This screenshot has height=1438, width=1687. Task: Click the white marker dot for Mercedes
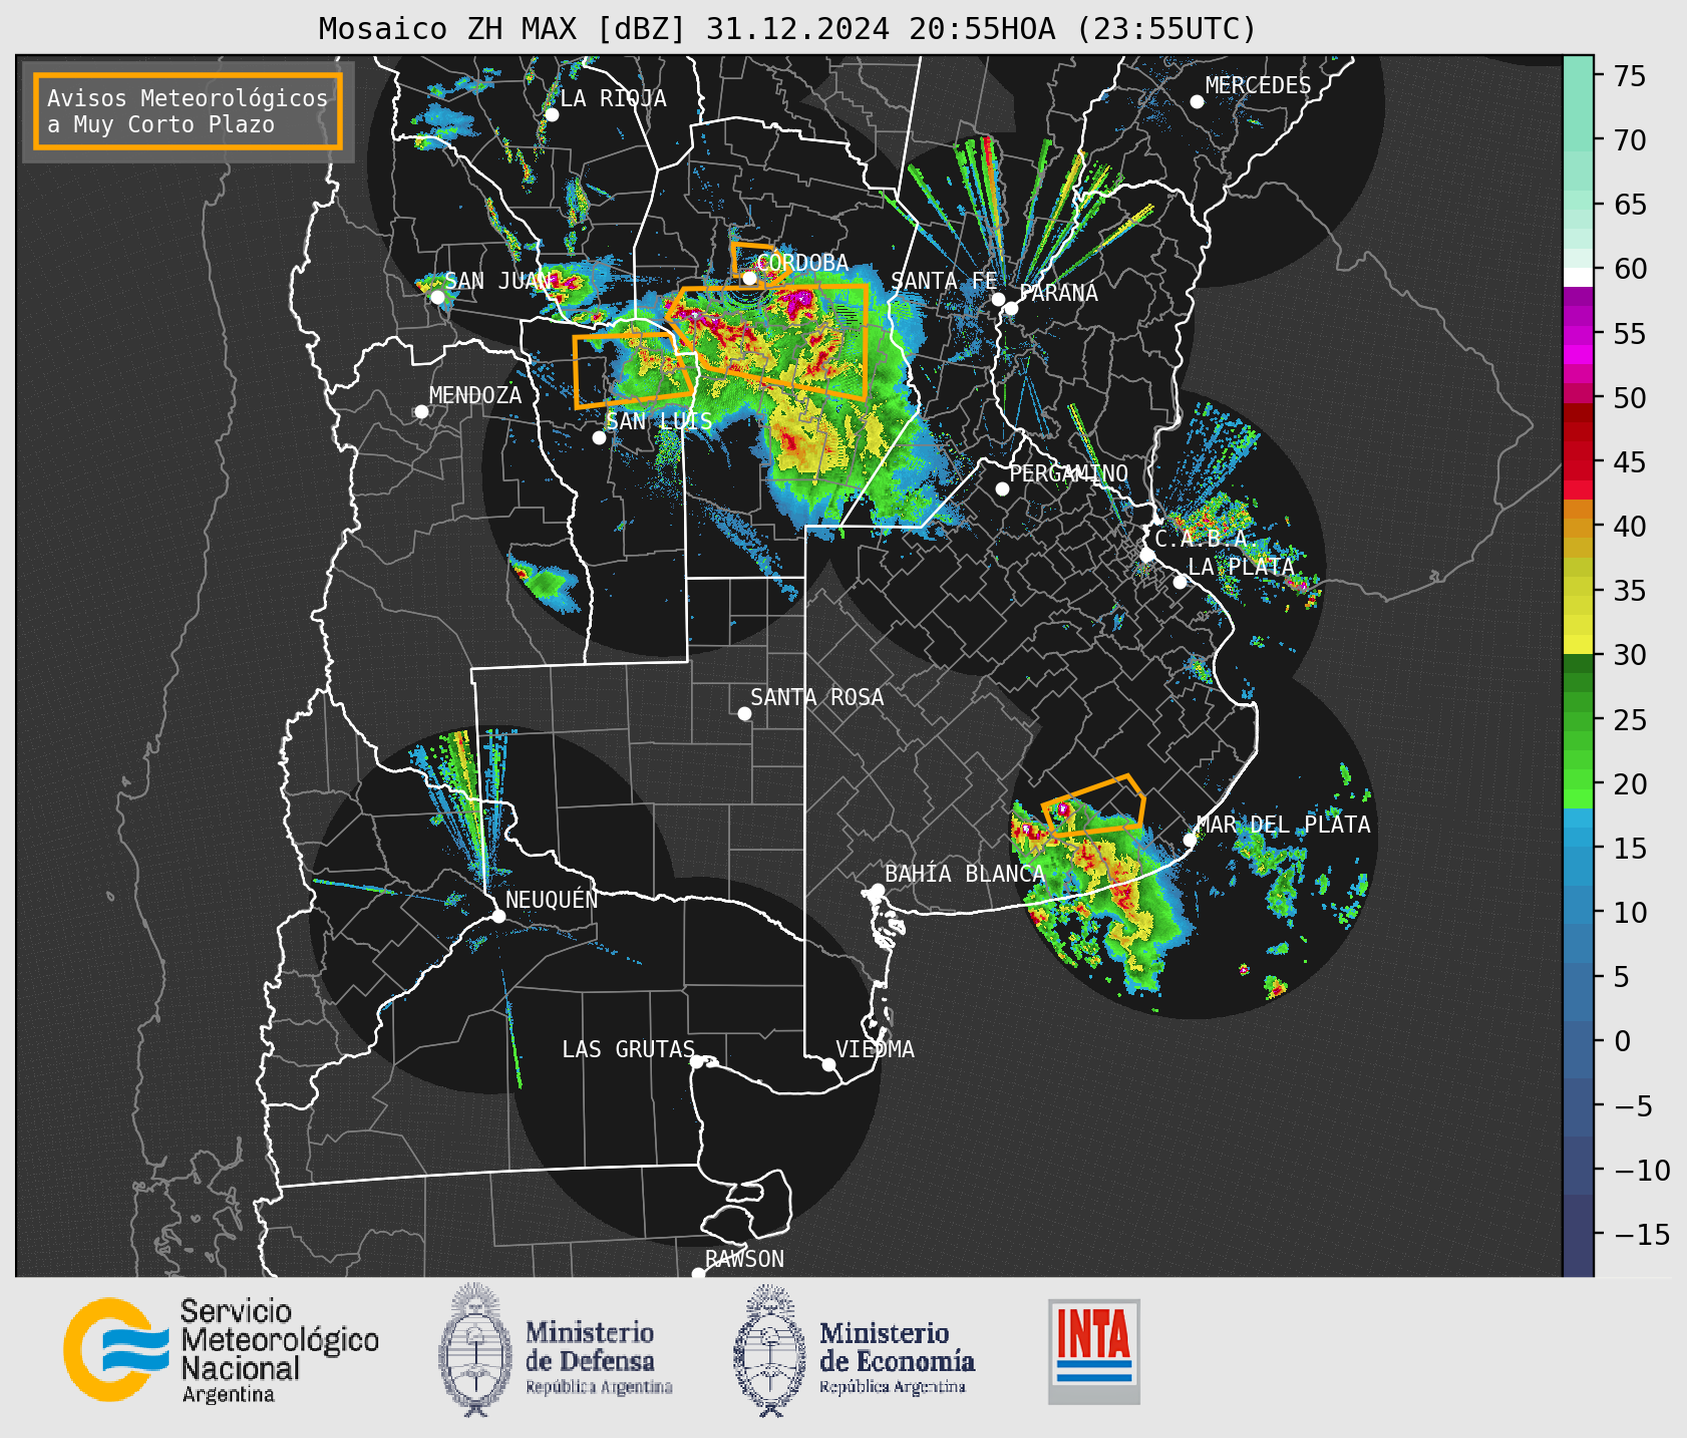pyautogui.click(x=1197, y=102)
